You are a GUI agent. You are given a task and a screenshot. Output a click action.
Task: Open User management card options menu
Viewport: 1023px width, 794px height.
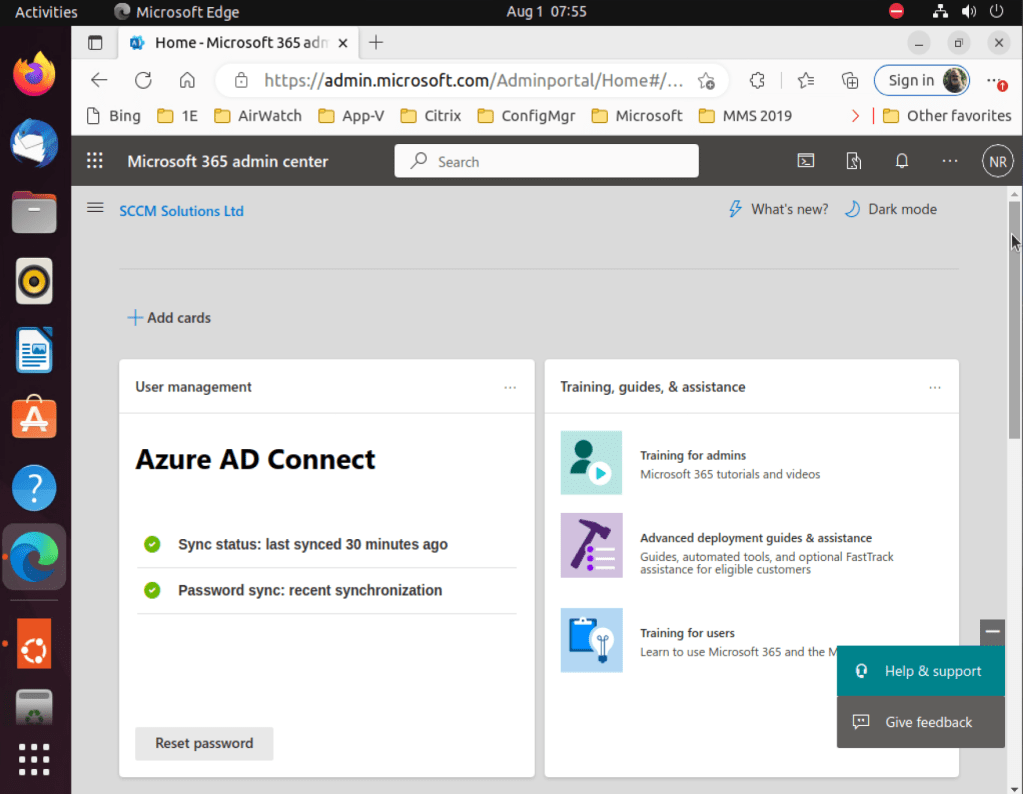coord(510,387)
